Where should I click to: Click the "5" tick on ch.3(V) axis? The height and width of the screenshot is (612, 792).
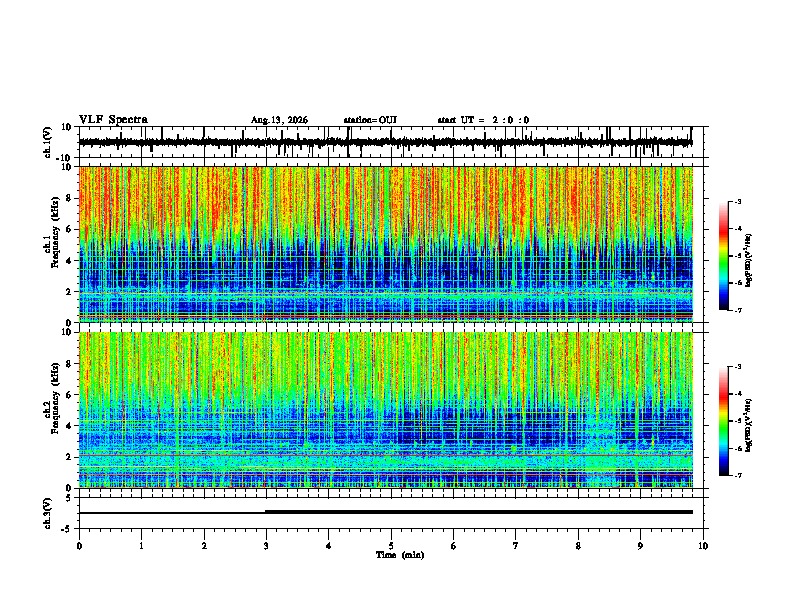click(x=69, y=498)
